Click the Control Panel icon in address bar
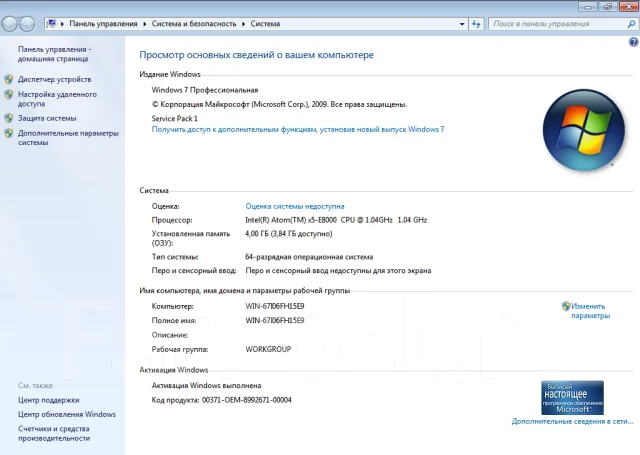 [51, 23]
